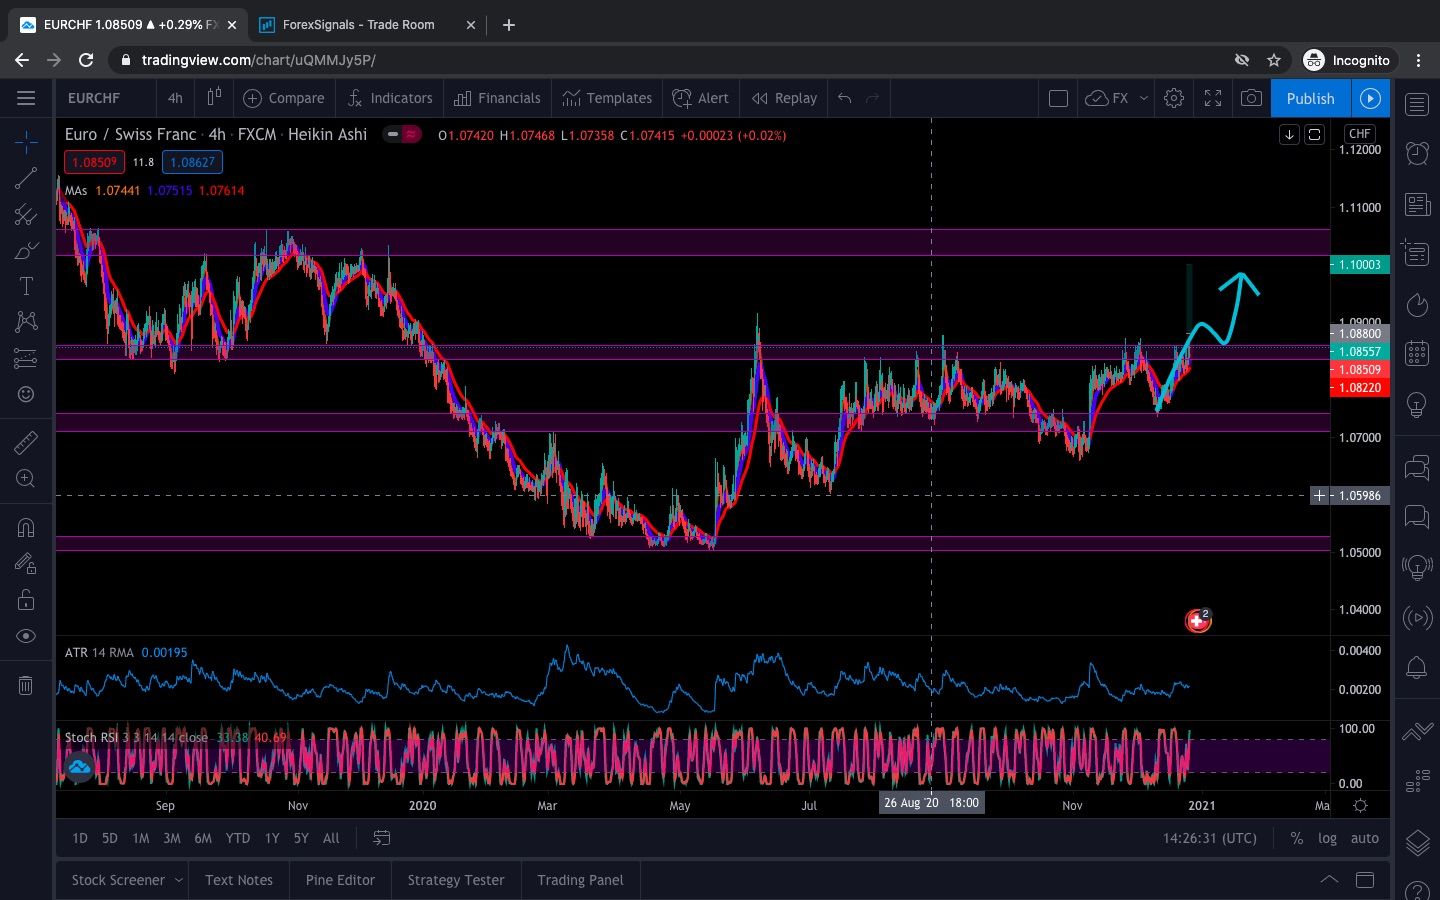Hide all drawing tools eye icon
The height and width of the screenshot is (900, 1440).
pos(26,636)
